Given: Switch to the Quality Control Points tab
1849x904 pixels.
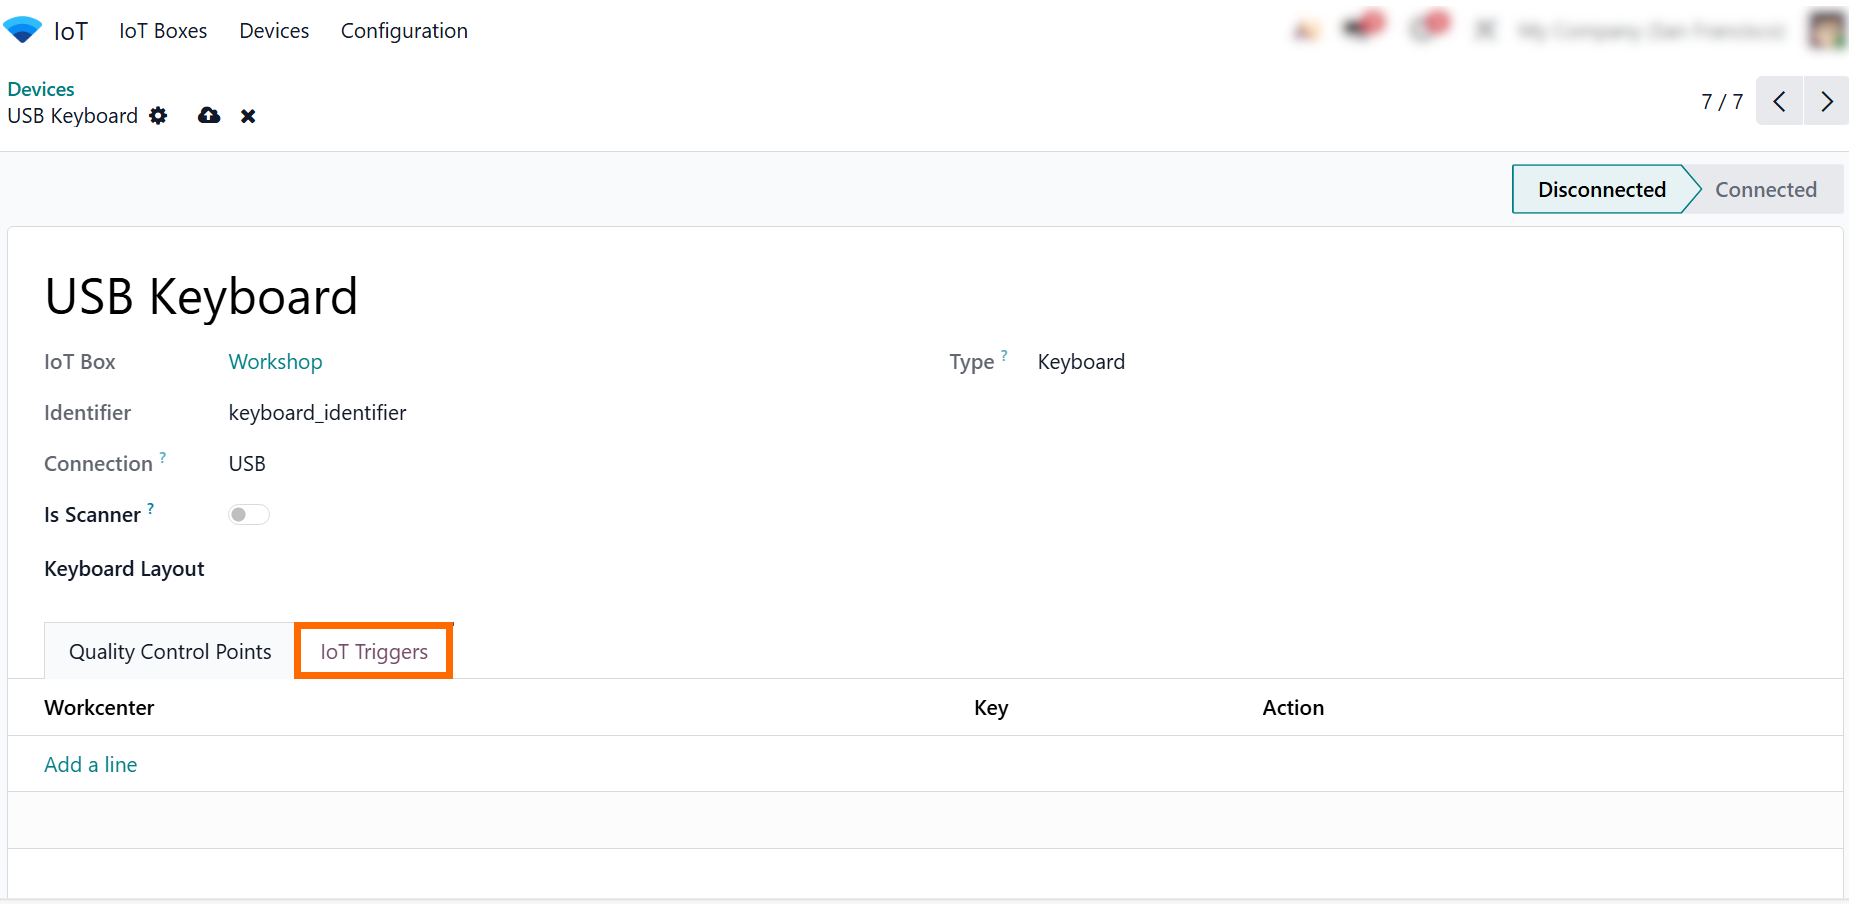Looking at the screenshot, I should (x=170, y=652).
